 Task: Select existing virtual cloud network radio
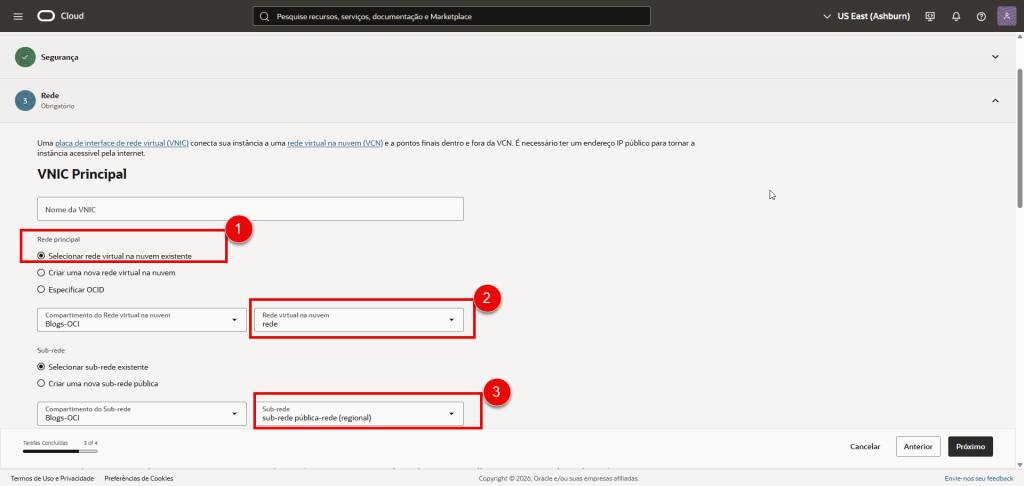tap(41, 256)
